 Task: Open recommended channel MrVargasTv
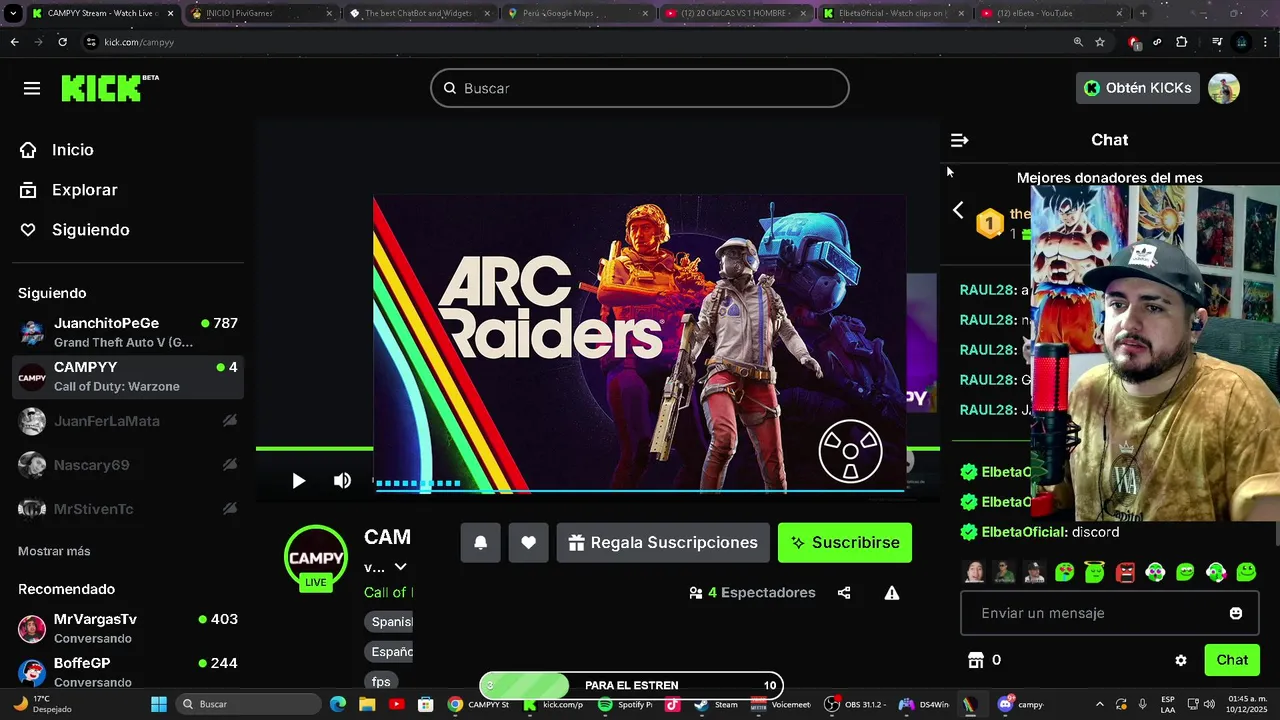click(x=128, y=628)
